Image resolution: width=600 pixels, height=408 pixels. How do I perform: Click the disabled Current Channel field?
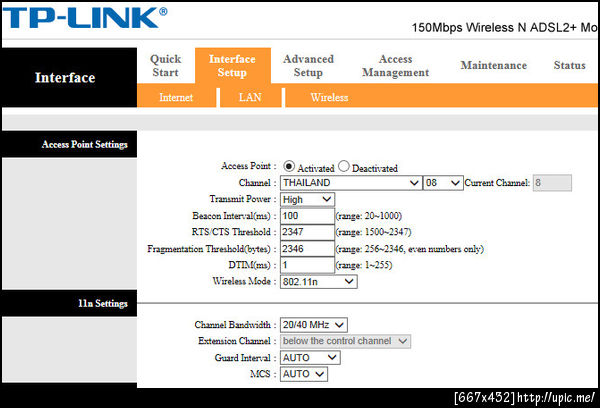[x=552, y=183]
